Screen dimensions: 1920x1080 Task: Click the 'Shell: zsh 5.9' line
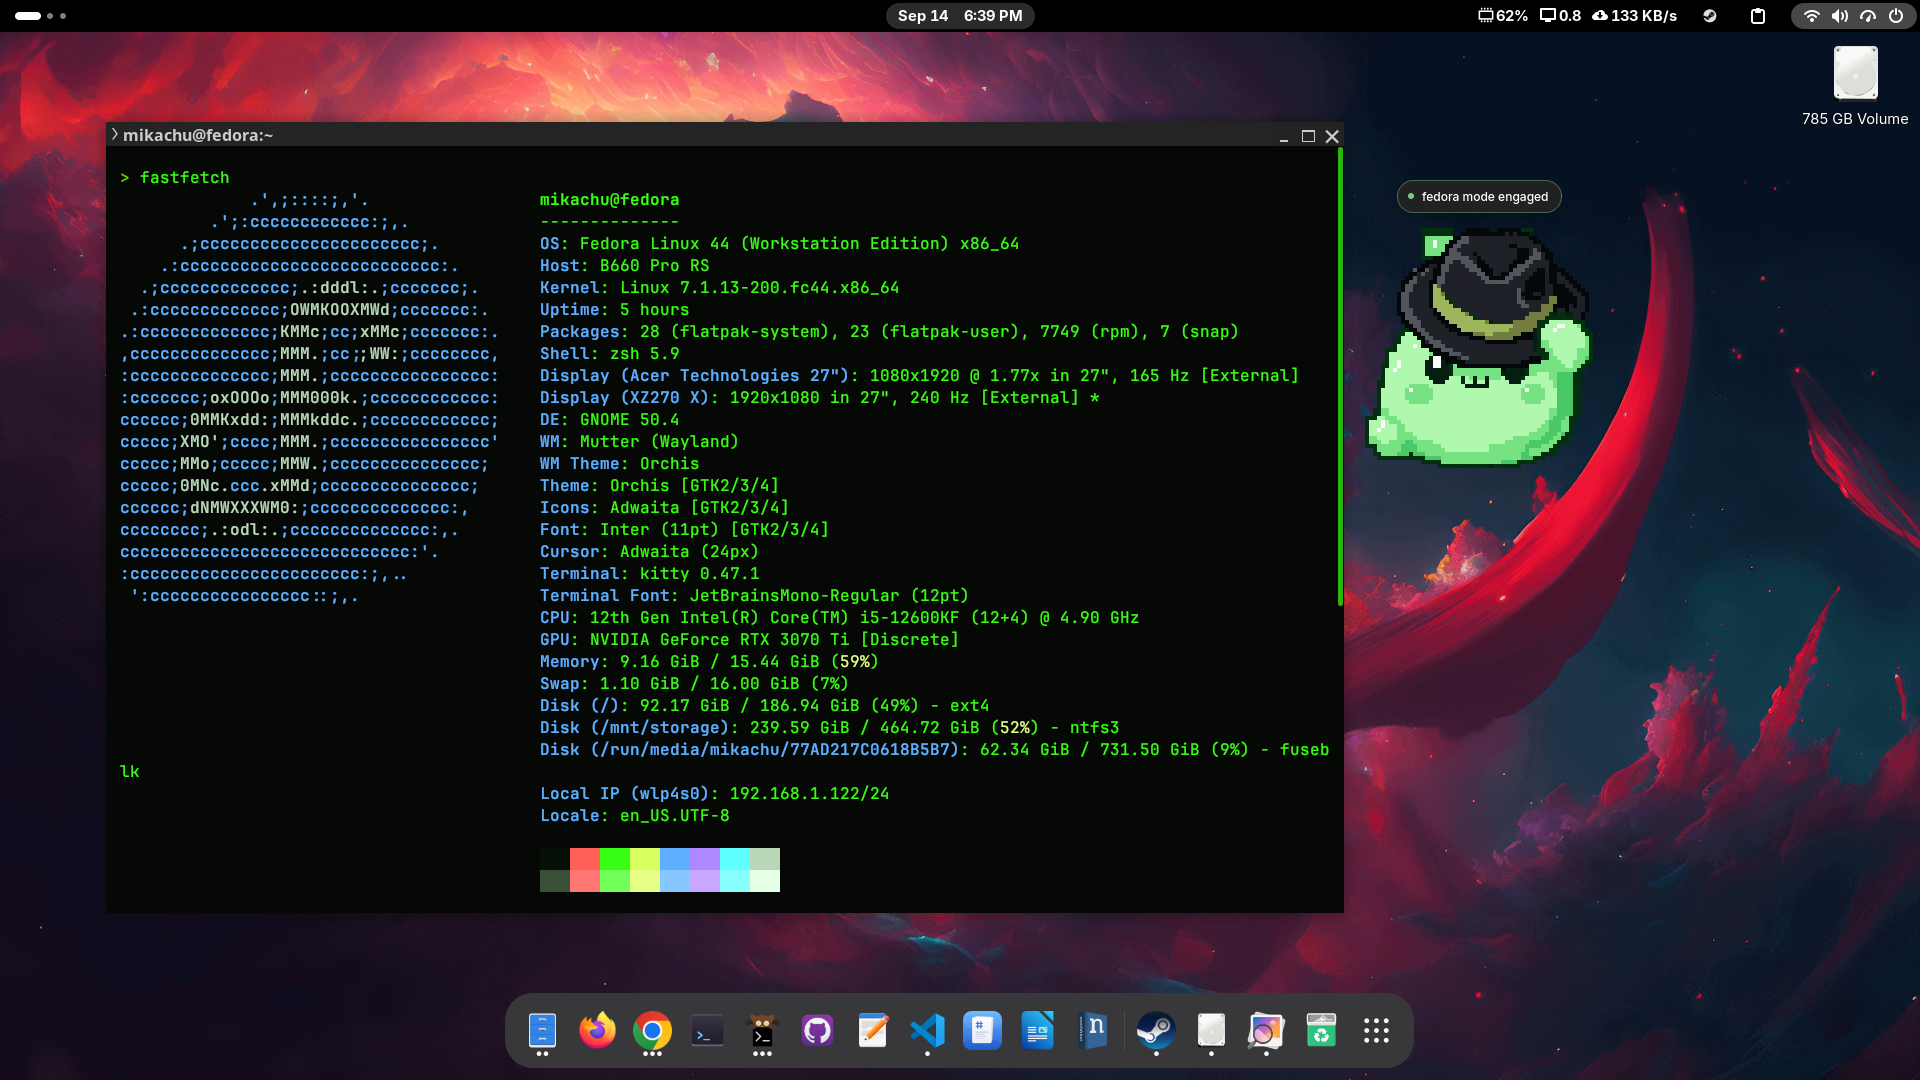(x=610, y=354)
